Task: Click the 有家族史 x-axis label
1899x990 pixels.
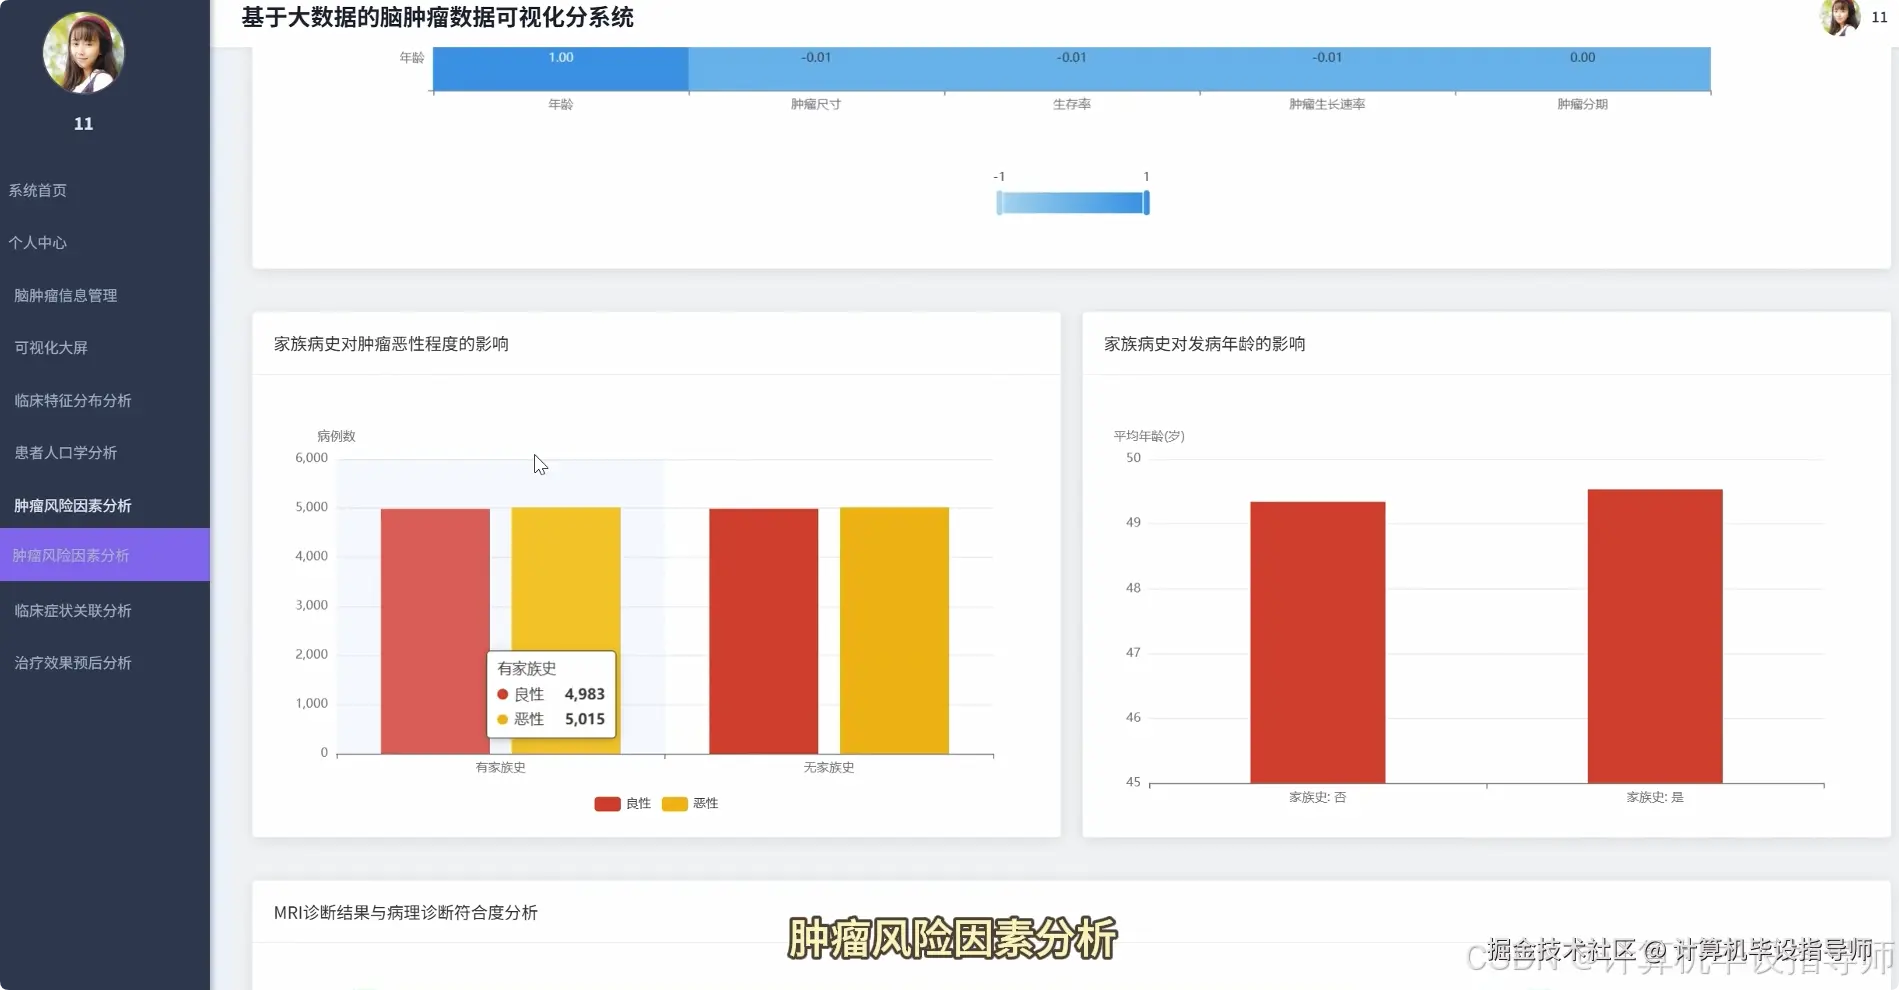Action: 500,768
